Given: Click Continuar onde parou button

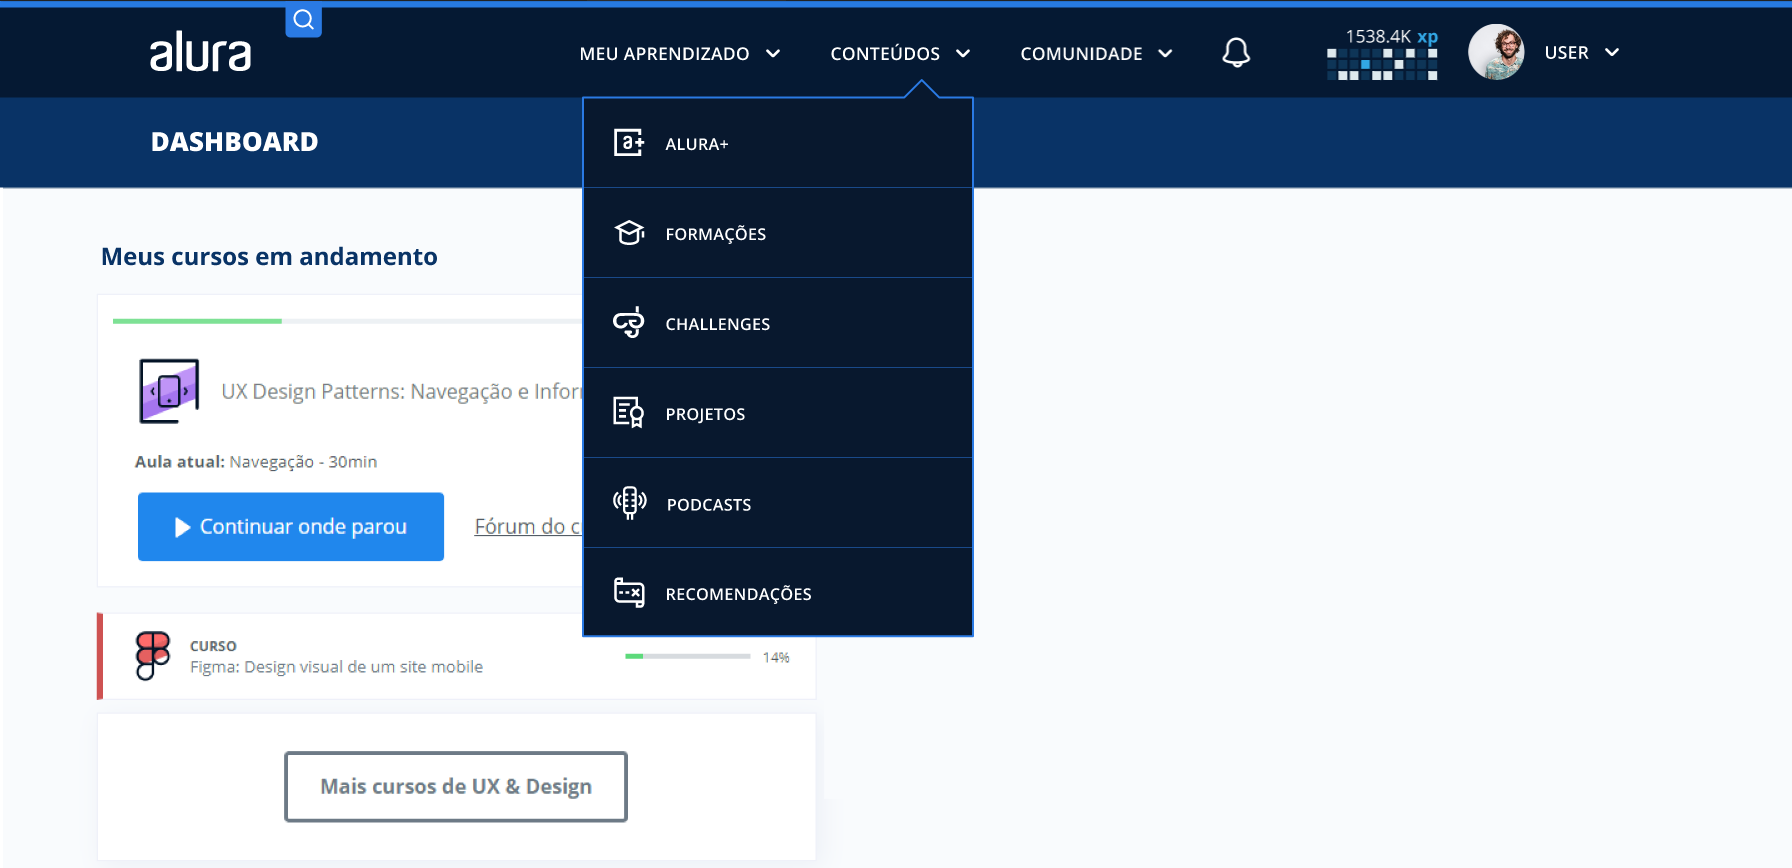Looking at the screenshot, I should (291, 526).
